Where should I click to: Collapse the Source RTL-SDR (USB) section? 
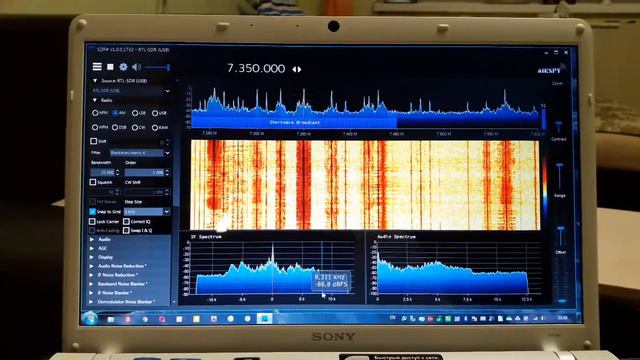click(x=95, y=81)
